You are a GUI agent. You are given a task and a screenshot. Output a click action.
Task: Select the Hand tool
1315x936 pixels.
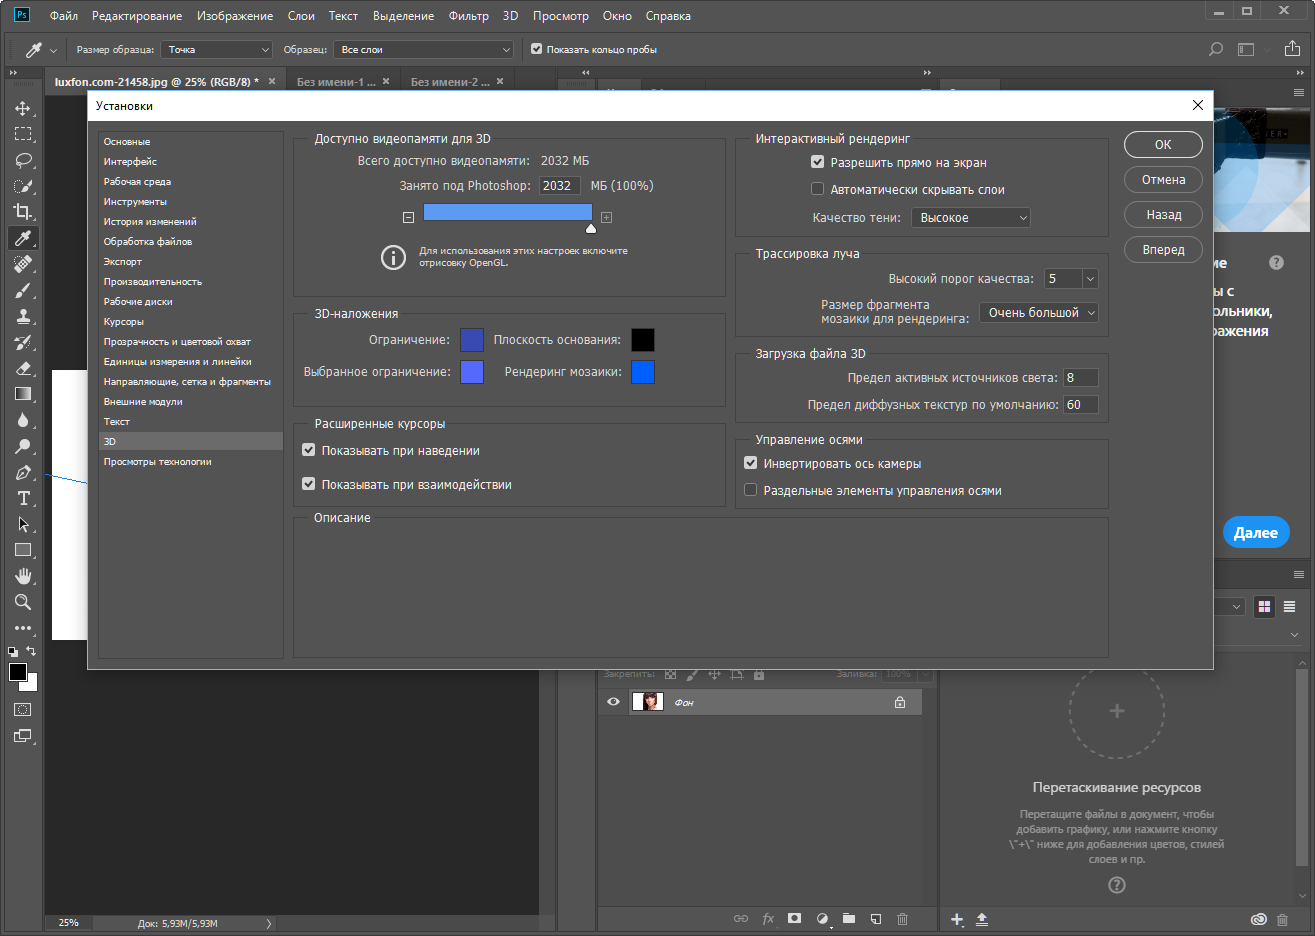[23, 576]
